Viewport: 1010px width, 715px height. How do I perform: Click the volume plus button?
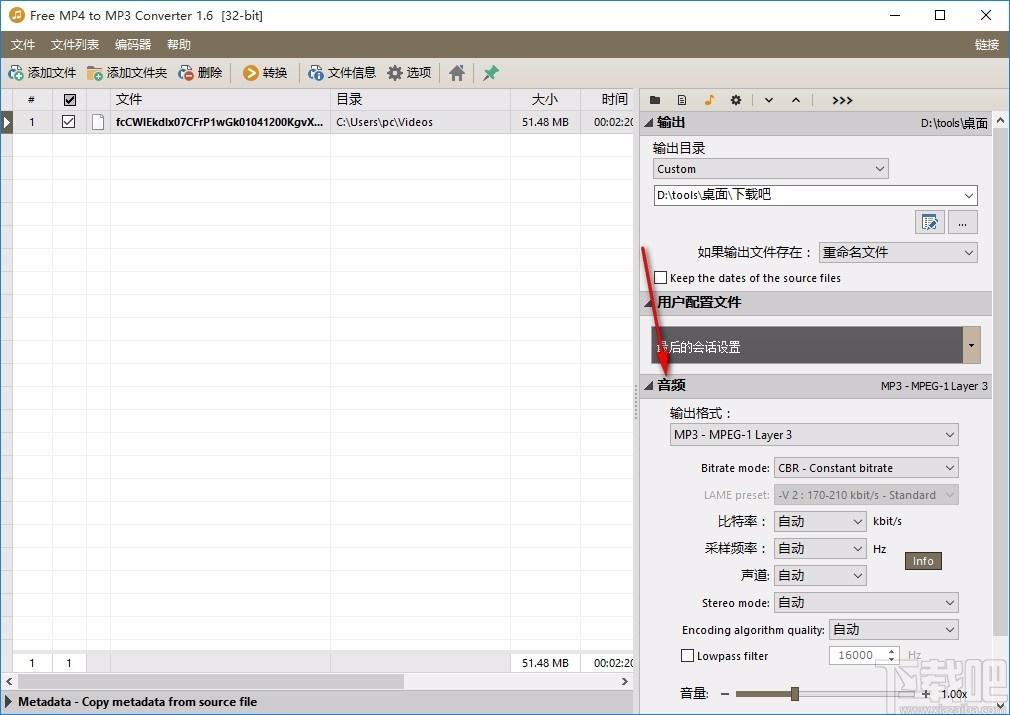click(x=926, y=694)
